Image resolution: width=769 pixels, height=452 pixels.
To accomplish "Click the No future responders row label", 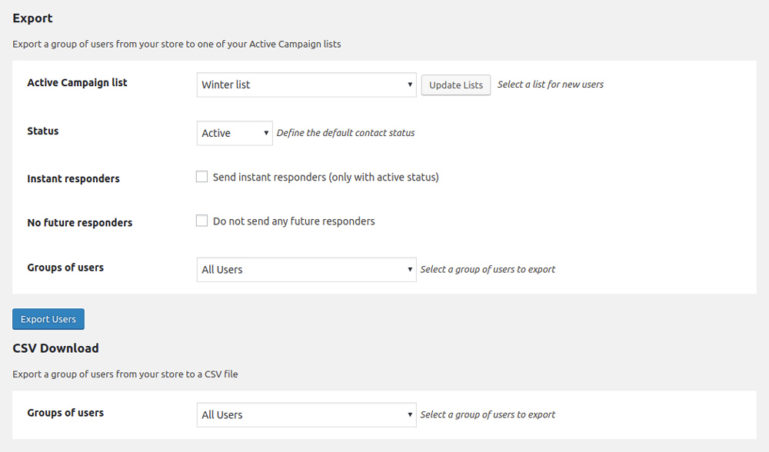I will click(79, 223).
